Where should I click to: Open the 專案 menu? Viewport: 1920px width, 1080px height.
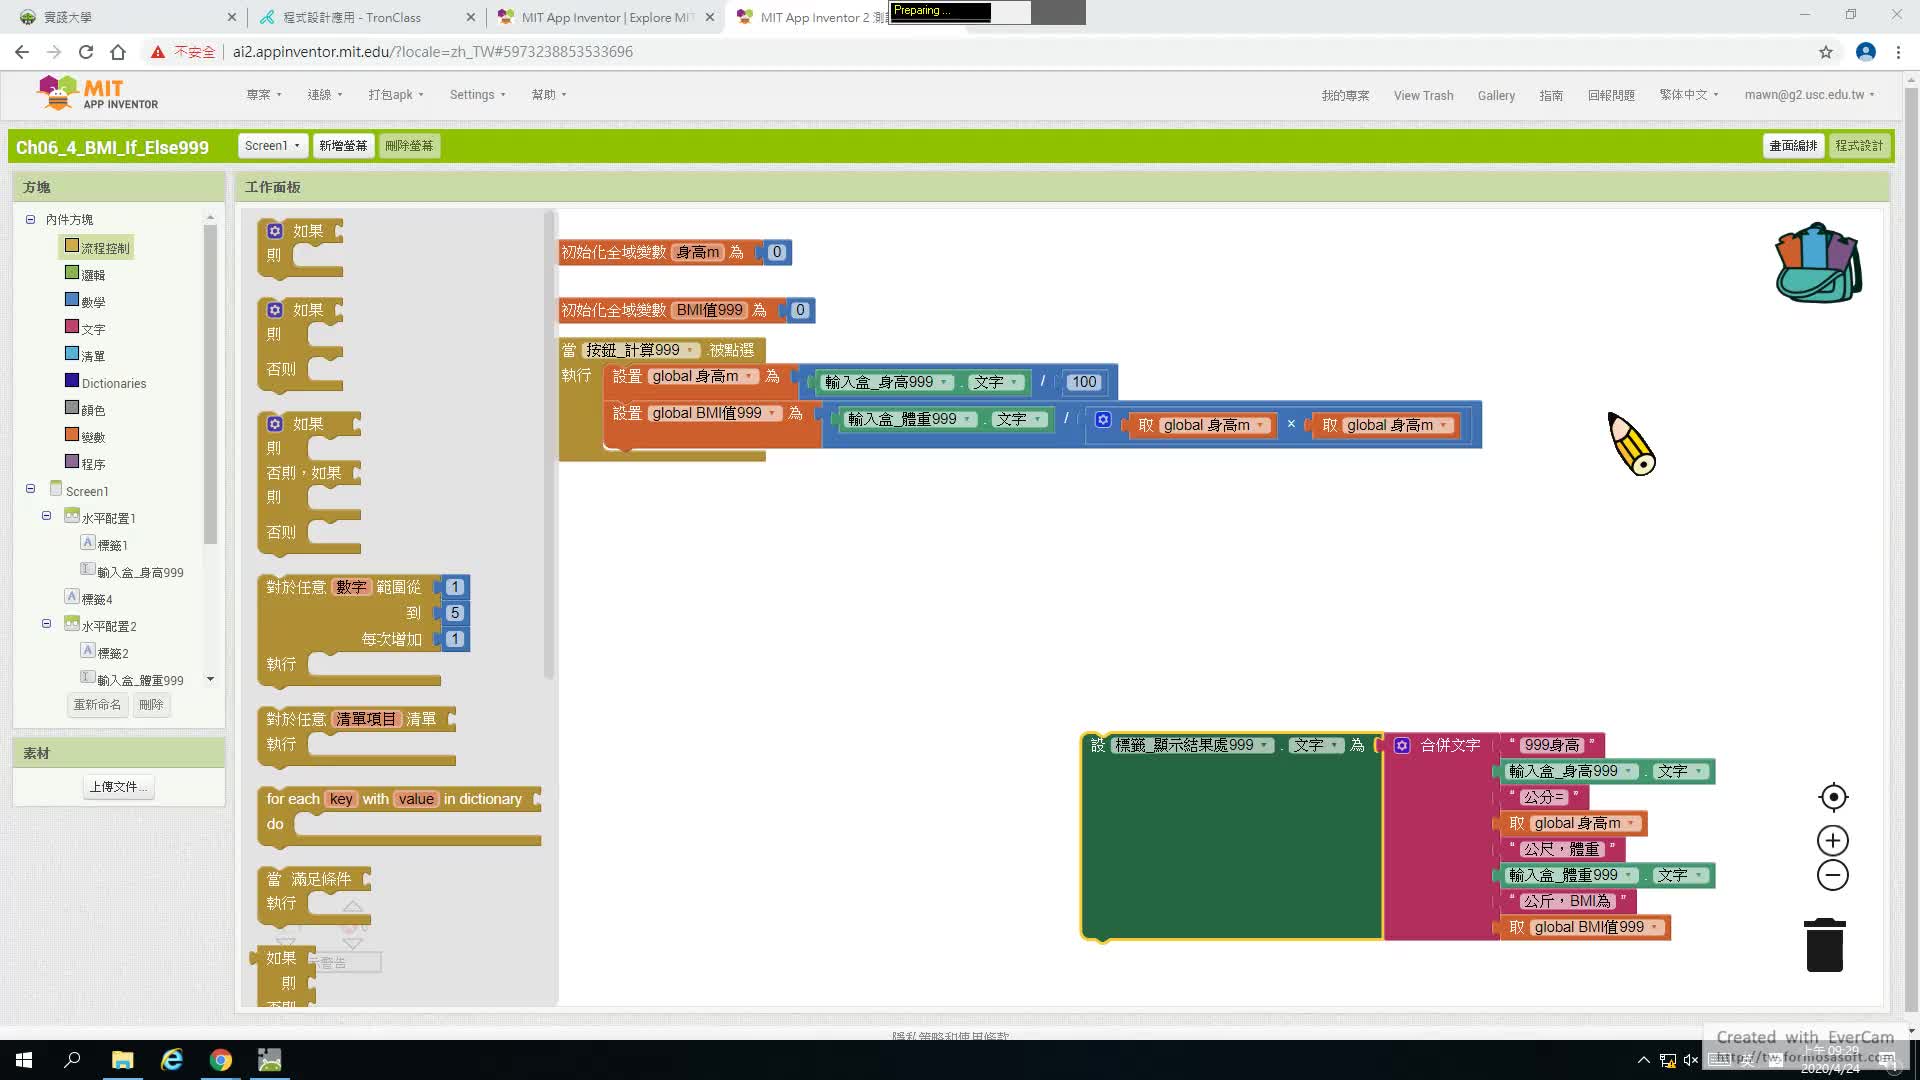pyautogui.click(x=264, y=95)
